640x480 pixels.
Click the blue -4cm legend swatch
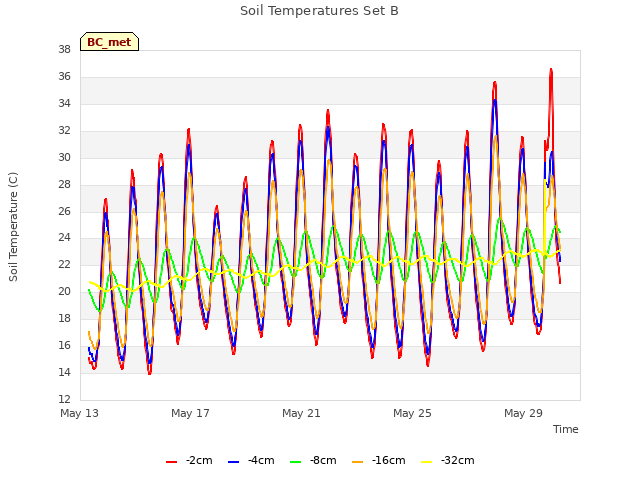point(233,462)
